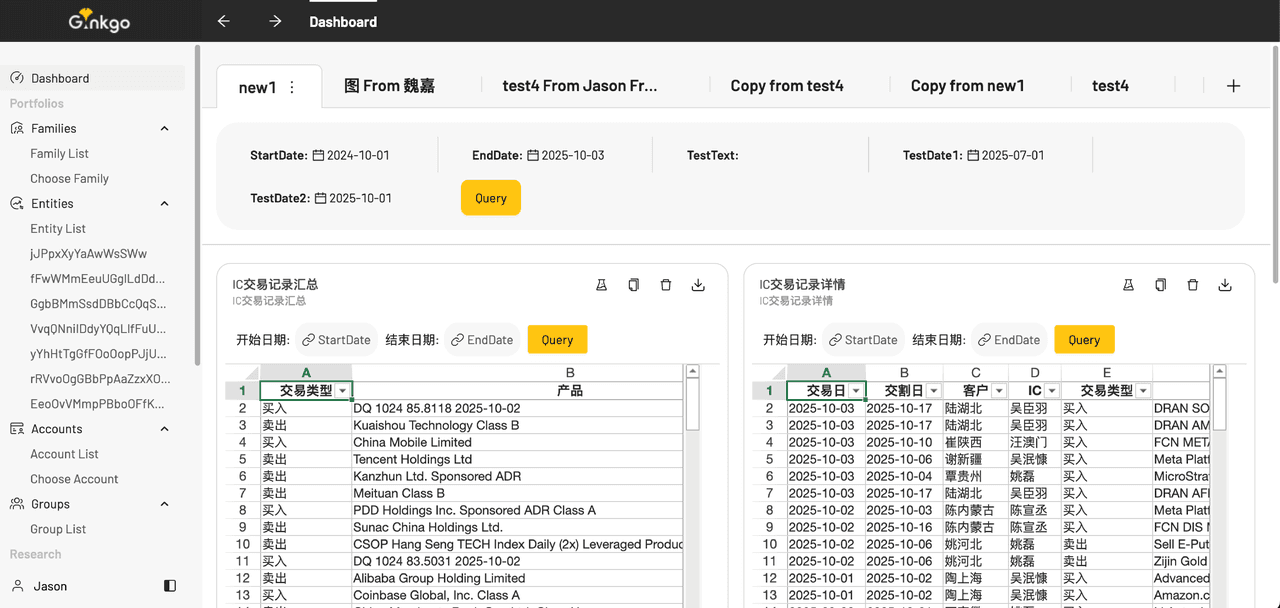This screenshot has height=608, width=1280.
Task: Switch to the test4 From Jason Fr... tab
Action: (x=580, y=86)
